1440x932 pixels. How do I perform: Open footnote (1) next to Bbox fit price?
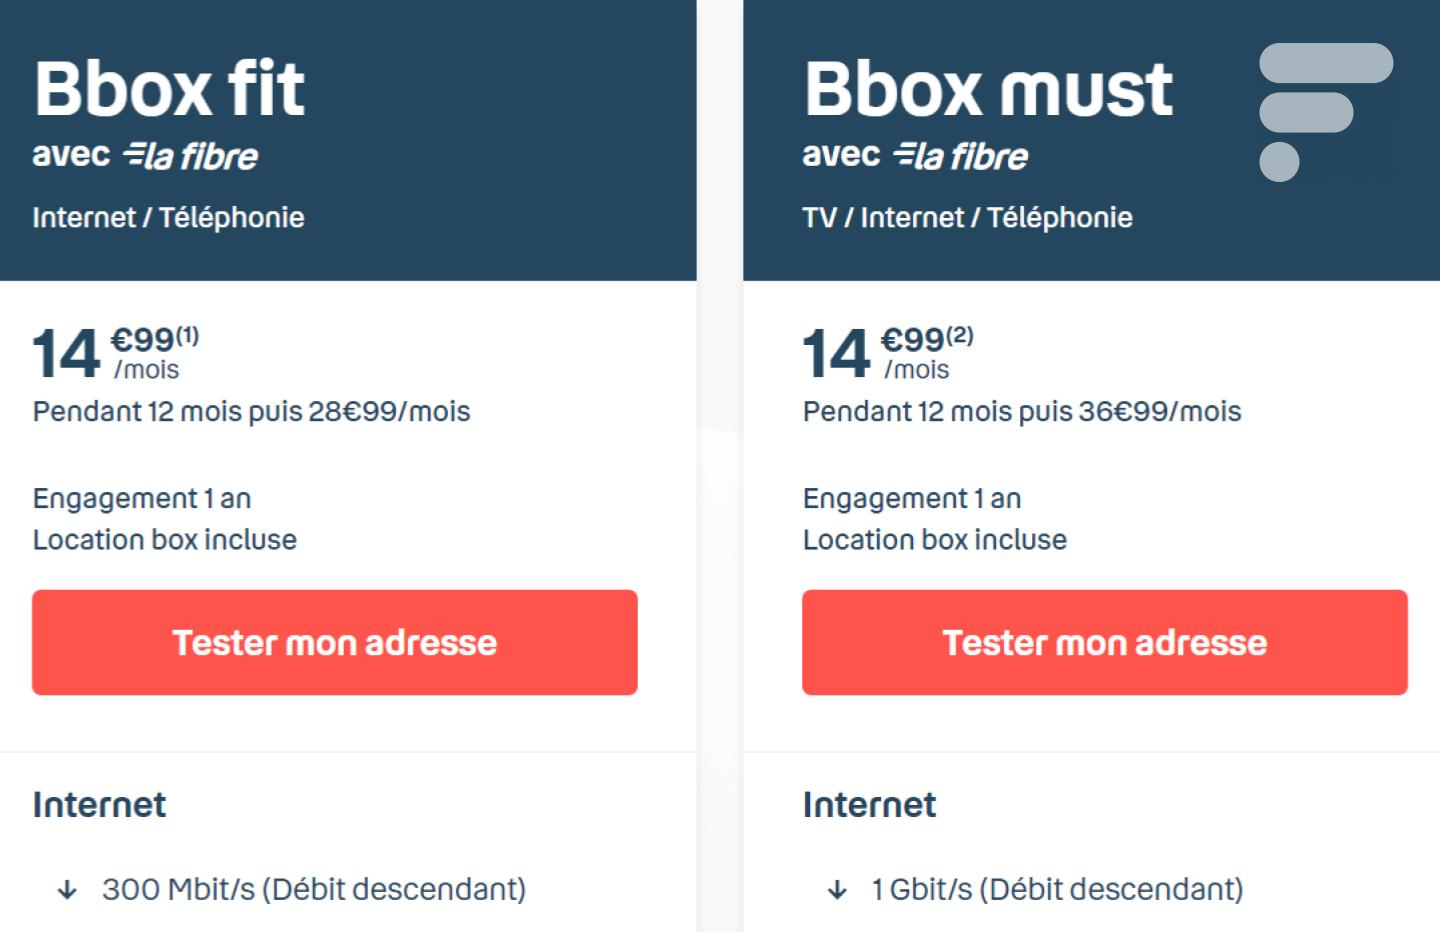(188, 335)
